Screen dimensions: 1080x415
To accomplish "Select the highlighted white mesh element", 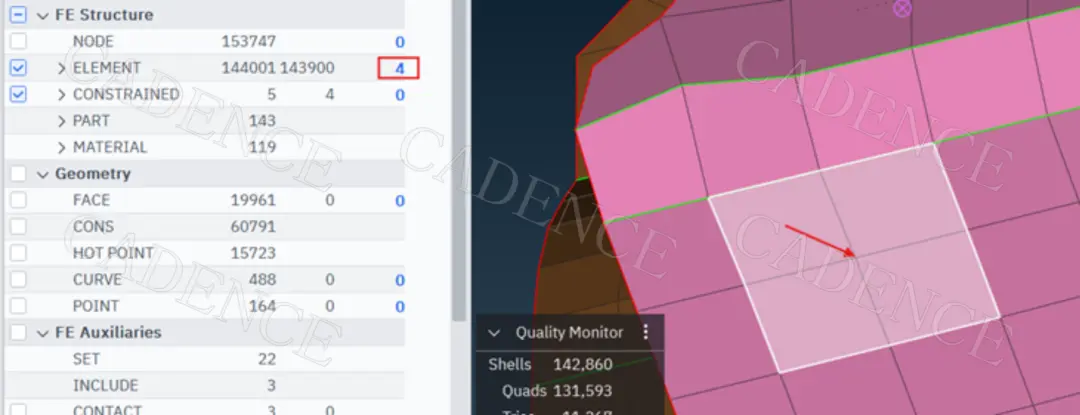I will [x=854, y=258].
